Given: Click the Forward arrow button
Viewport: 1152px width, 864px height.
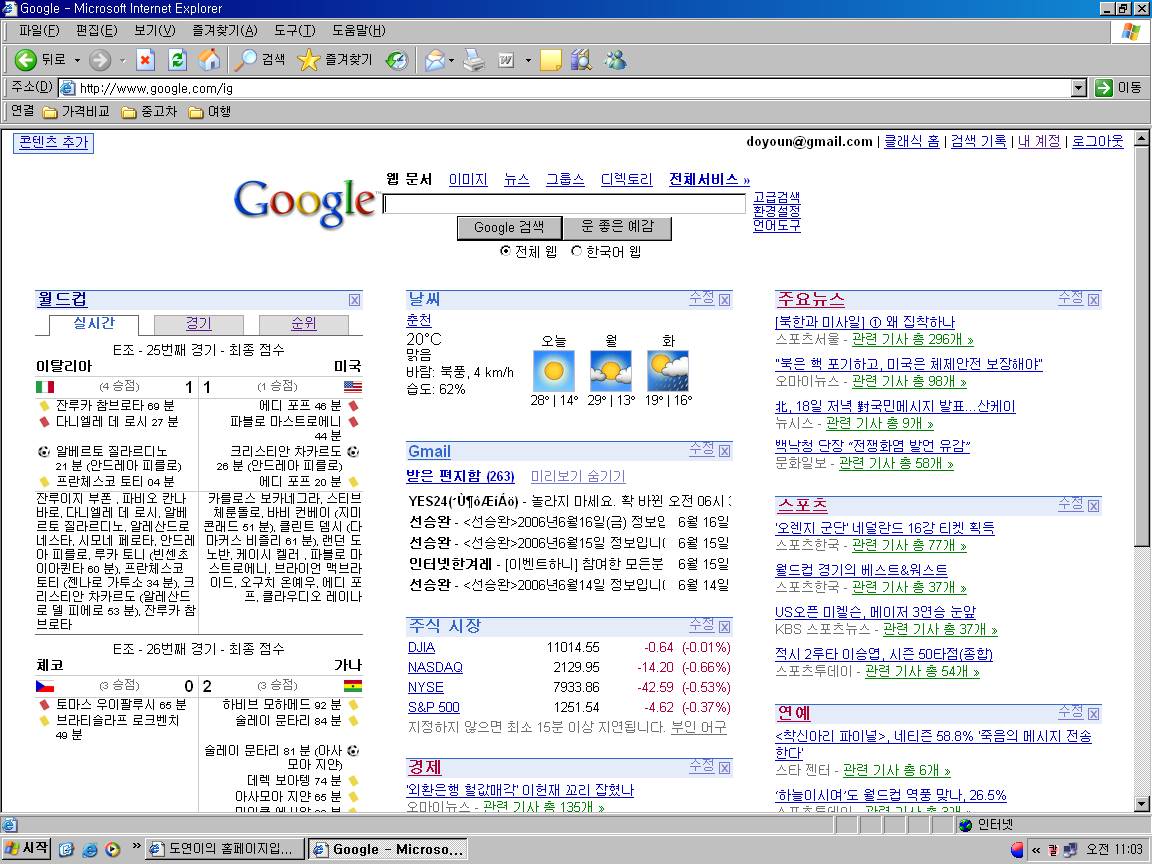Looking at the screenshot, I should click(100, 60).
